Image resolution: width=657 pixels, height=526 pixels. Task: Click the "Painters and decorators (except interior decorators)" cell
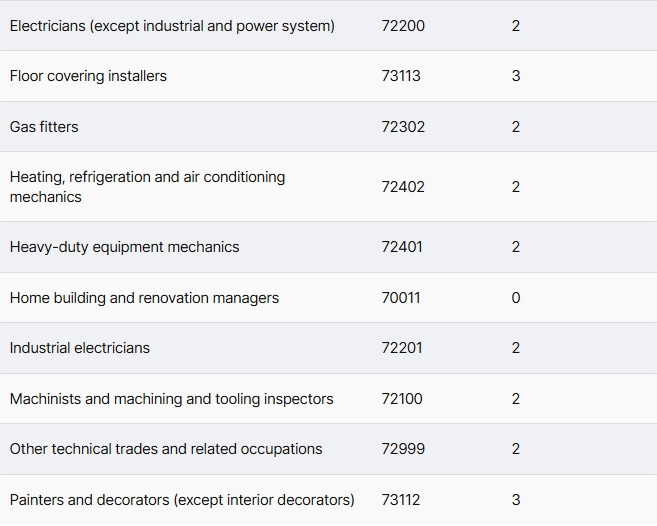pos(182,500)
